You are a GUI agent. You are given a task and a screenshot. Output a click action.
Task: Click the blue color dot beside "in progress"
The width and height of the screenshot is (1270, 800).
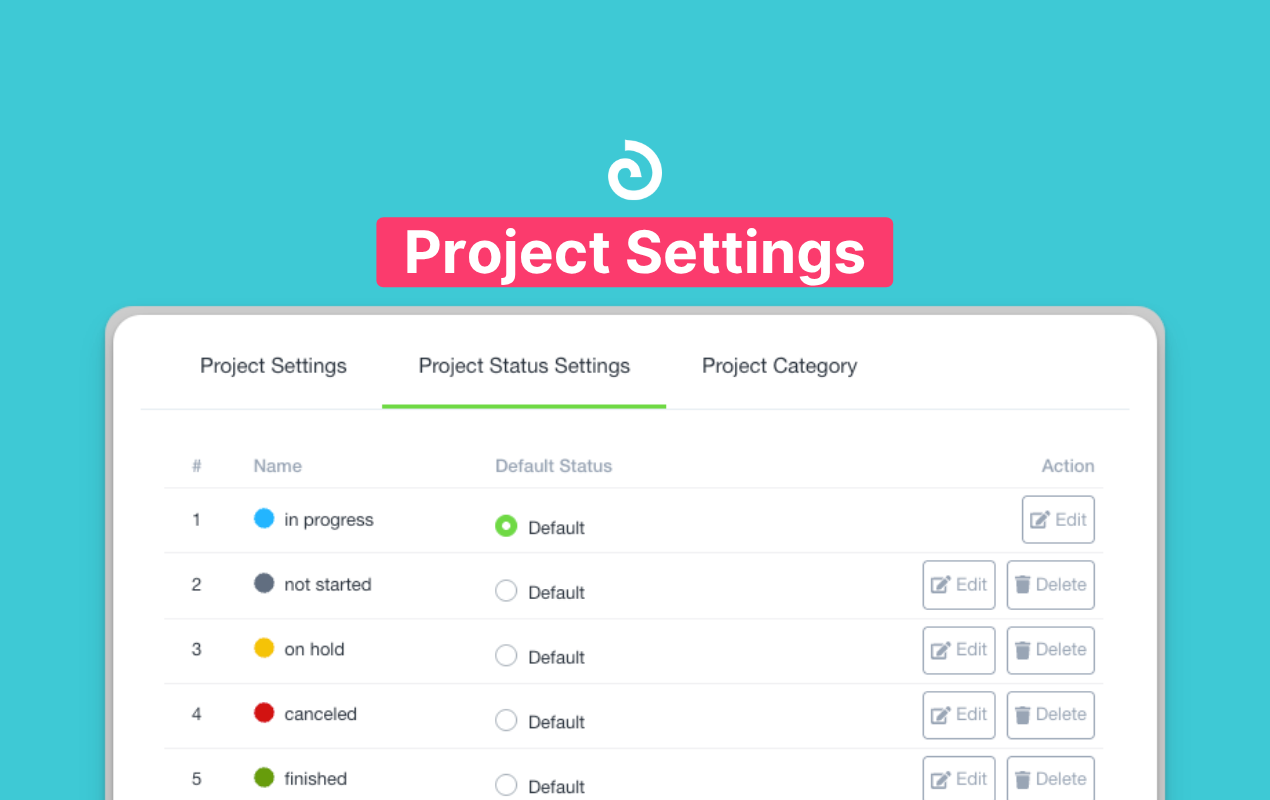pos(263,518)
